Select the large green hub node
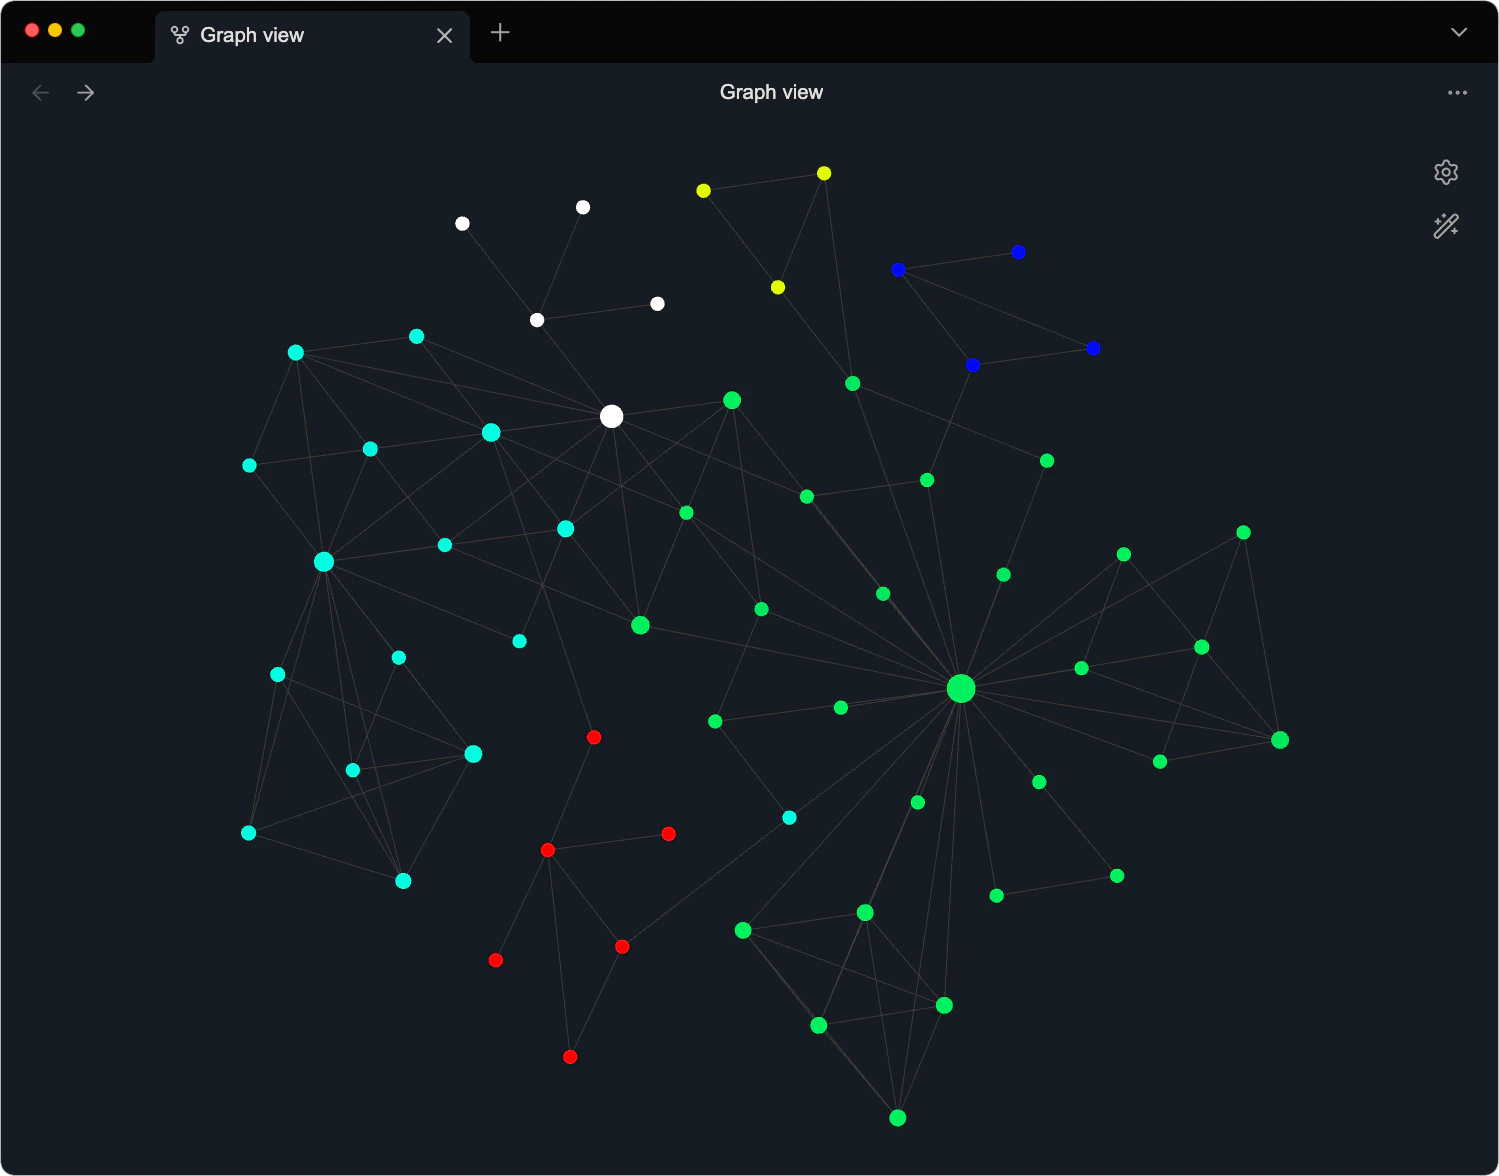 [961, 688]
